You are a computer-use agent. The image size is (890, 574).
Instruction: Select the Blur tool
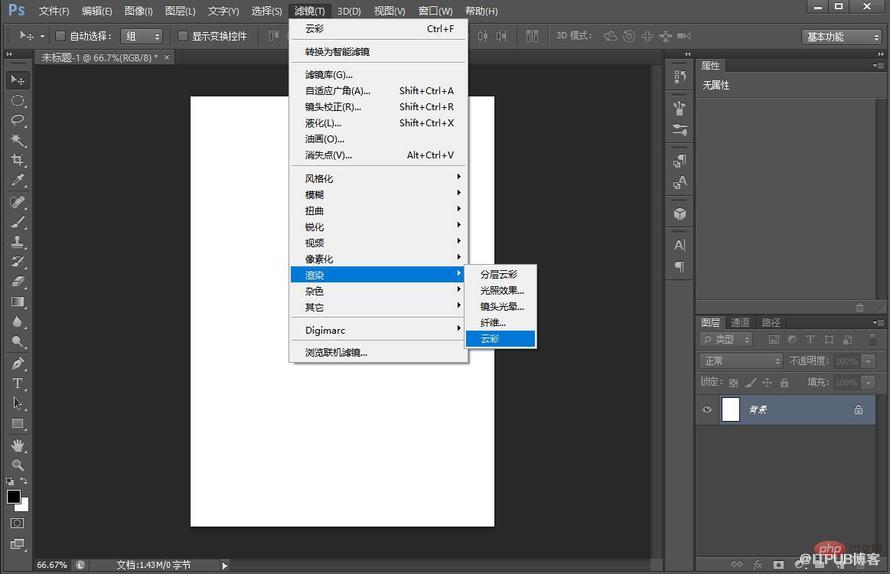click(18, 321)
